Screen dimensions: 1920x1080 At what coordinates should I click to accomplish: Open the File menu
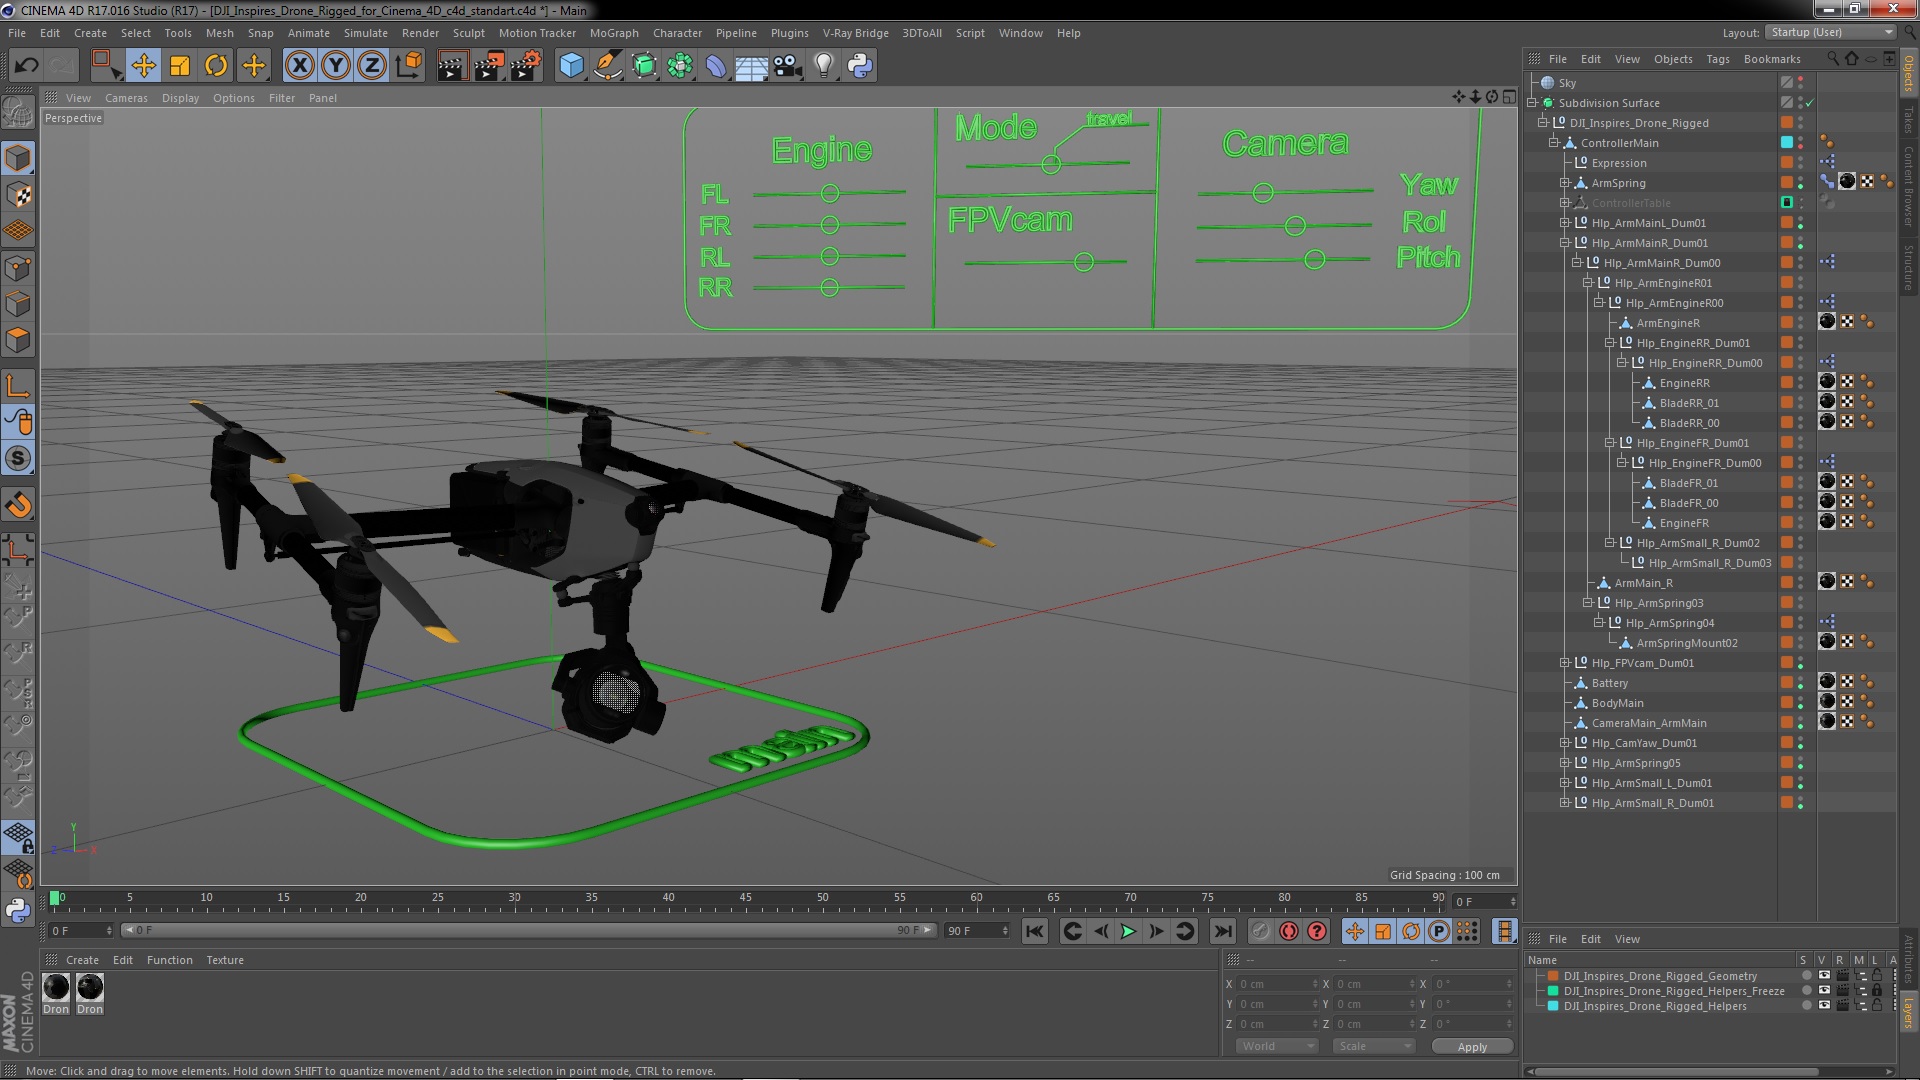tap(17, 33)
